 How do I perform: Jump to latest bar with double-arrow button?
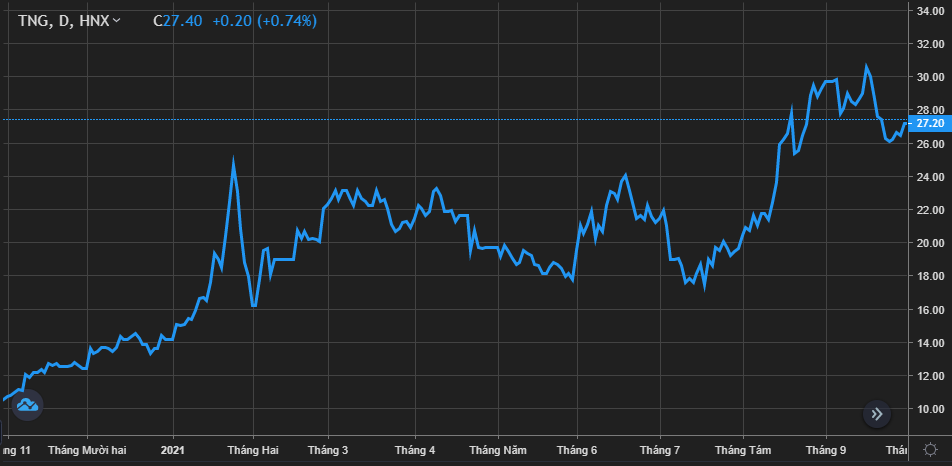877,414
